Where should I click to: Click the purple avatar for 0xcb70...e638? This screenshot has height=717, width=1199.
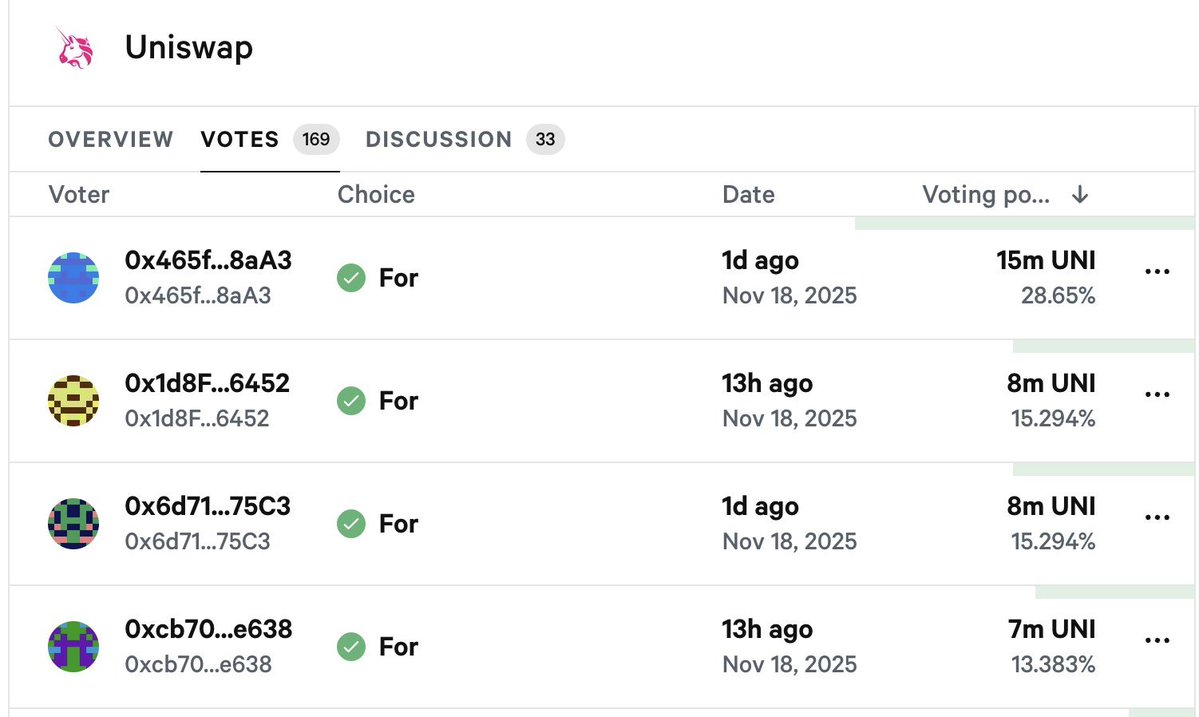[x=74, y=646]
